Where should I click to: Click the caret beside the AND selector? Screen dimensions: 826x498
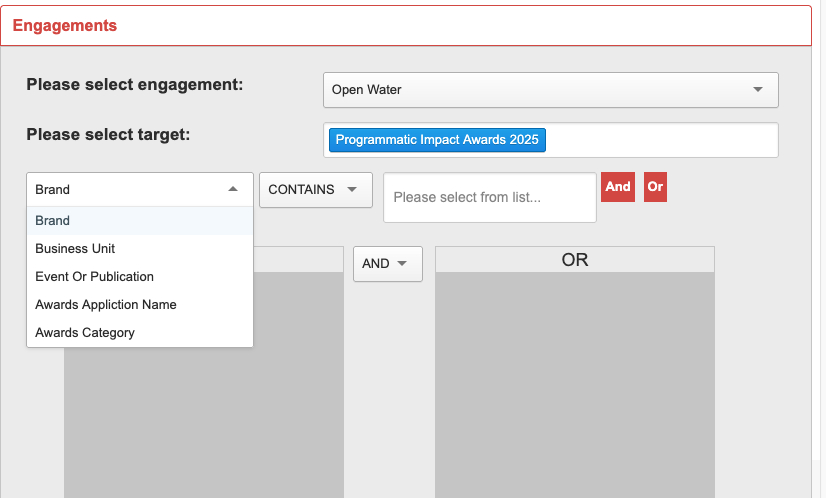(402, 263)
